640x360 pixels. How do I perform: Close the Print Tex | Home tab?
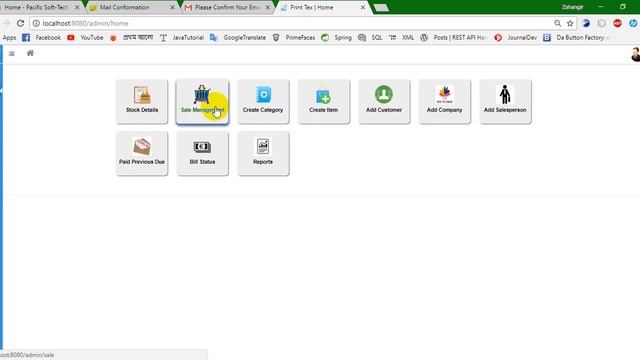(x=362, y=7)
